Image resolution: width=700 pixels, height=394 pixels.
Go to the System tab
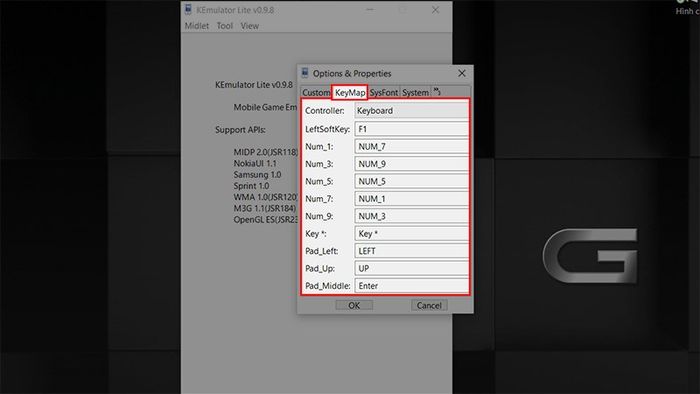tap(415, 92)
